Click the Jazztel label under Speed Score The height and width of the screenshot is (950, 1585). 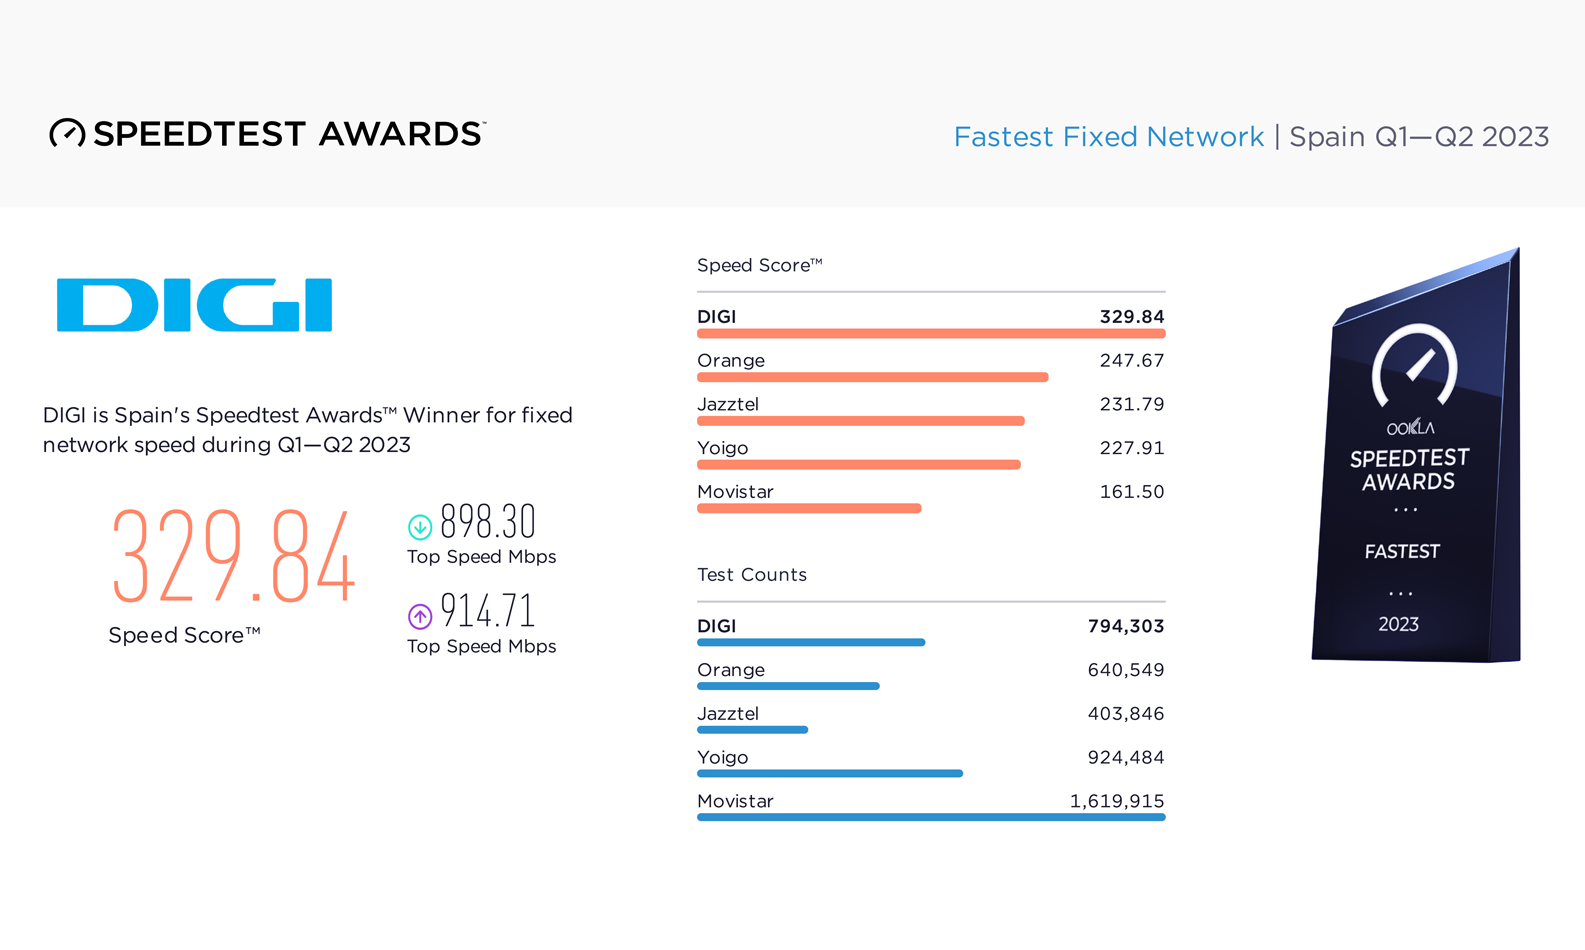click(728, 404)
